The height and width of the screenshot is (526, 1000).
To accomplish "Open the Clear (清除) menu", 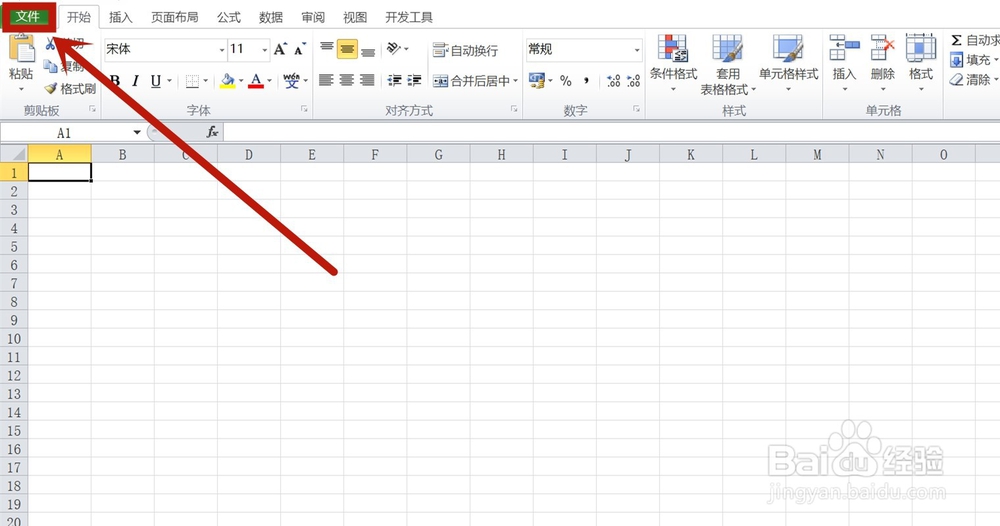I will pos(973,80).
